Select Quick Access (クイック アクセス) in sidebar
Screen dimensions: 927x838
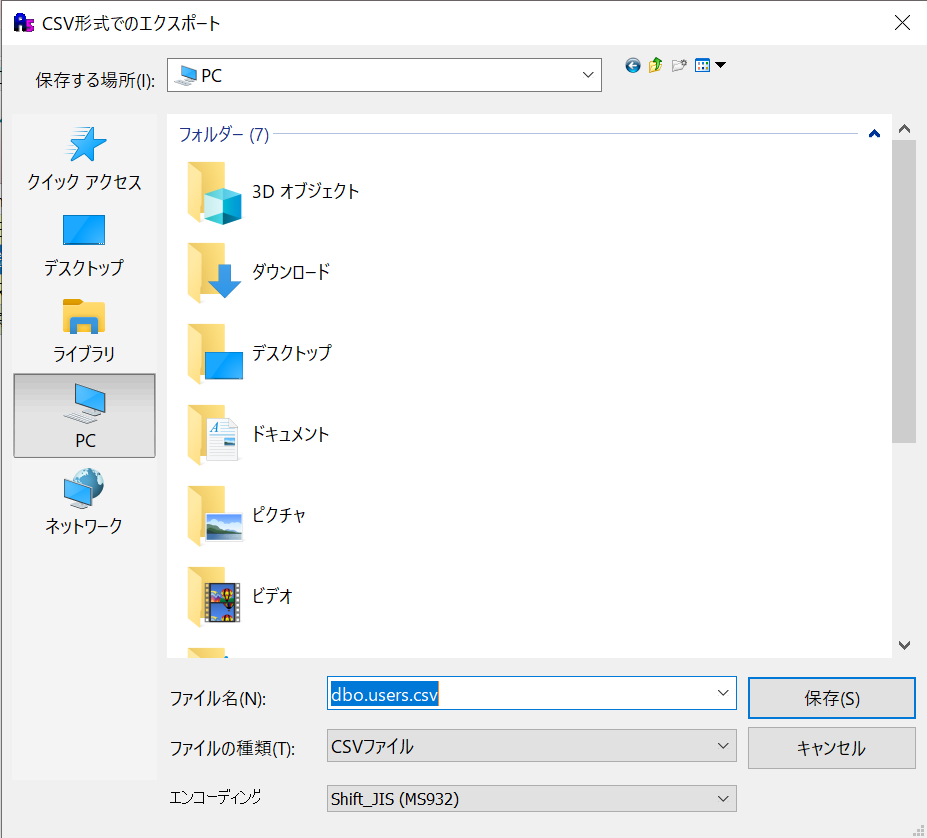[x=85, y=158]
